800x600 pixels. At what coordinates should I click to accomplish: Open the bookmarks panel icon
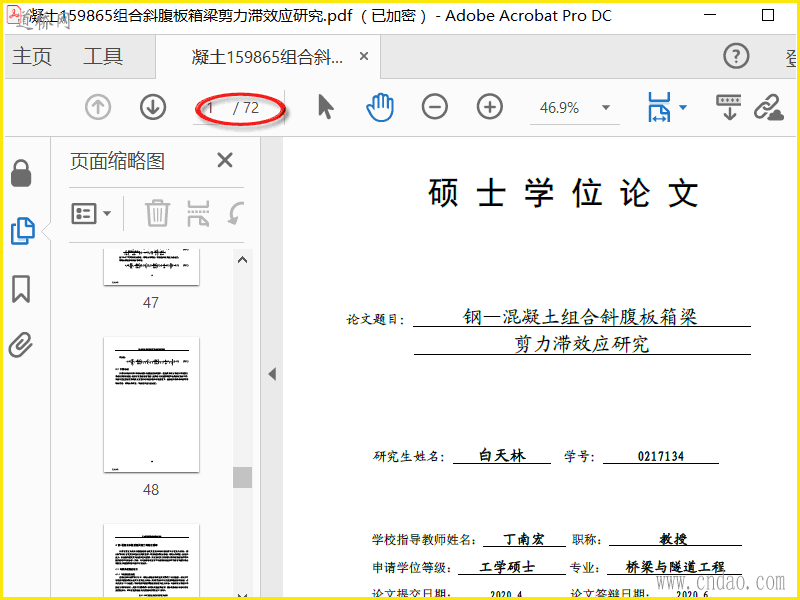[x=21, y=289]
